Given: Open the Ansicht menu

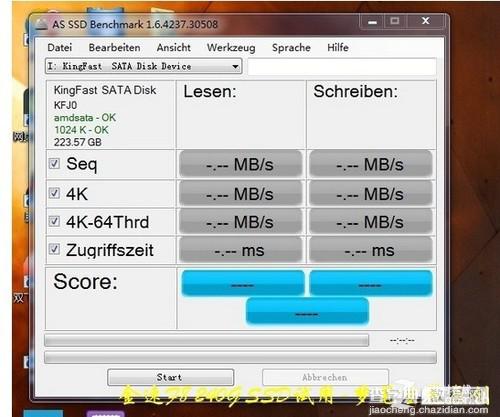Looking at the screenshot, I should 174,48.
